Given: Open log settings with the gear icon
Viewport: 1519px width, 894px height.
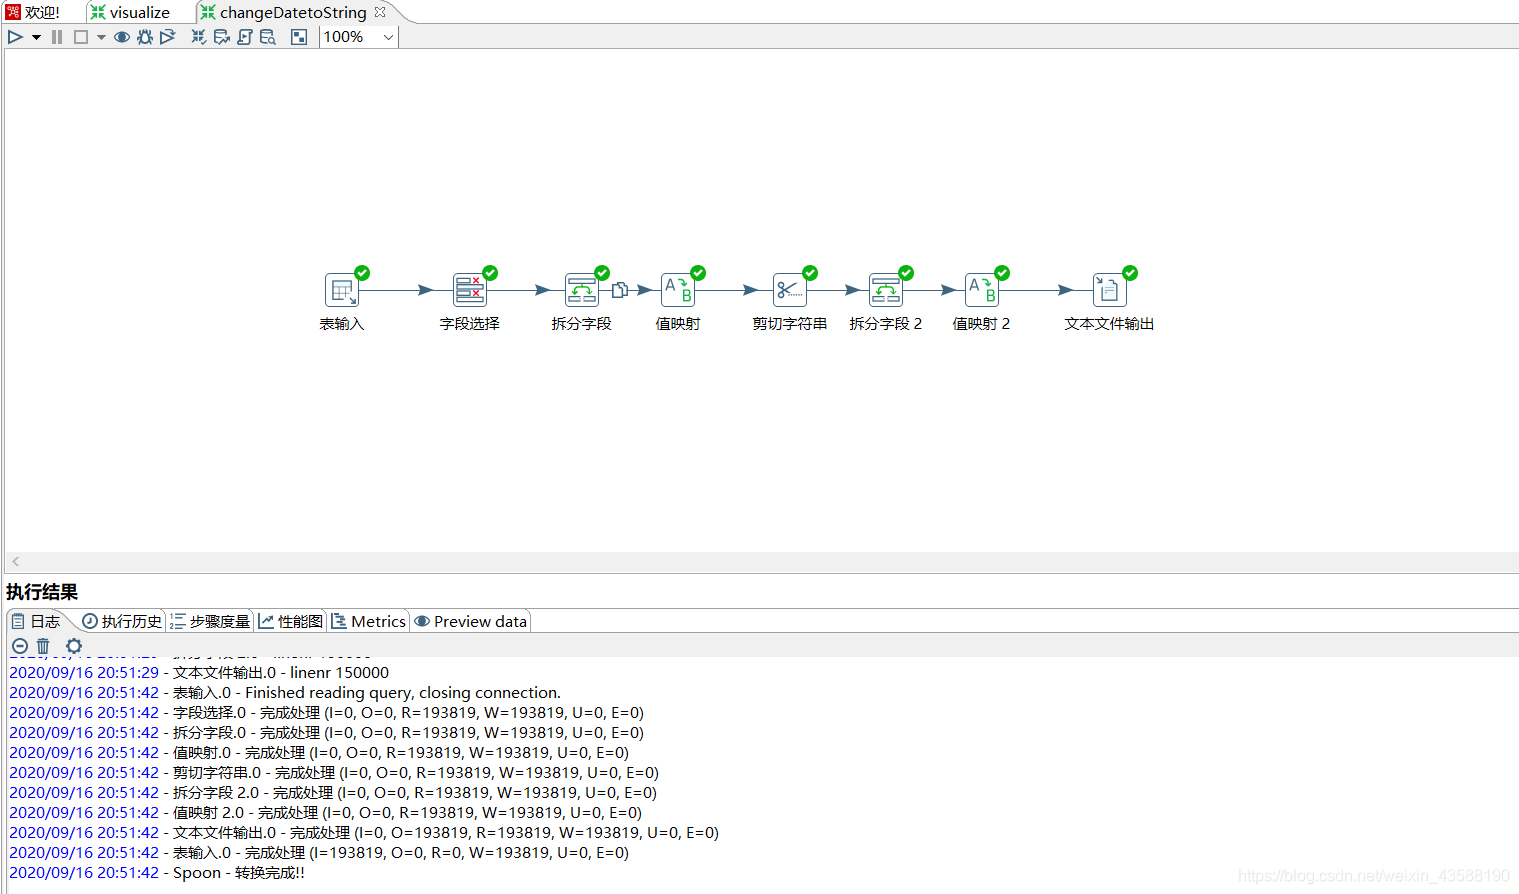Looking at the screenshot, I should tap(74, 646).
